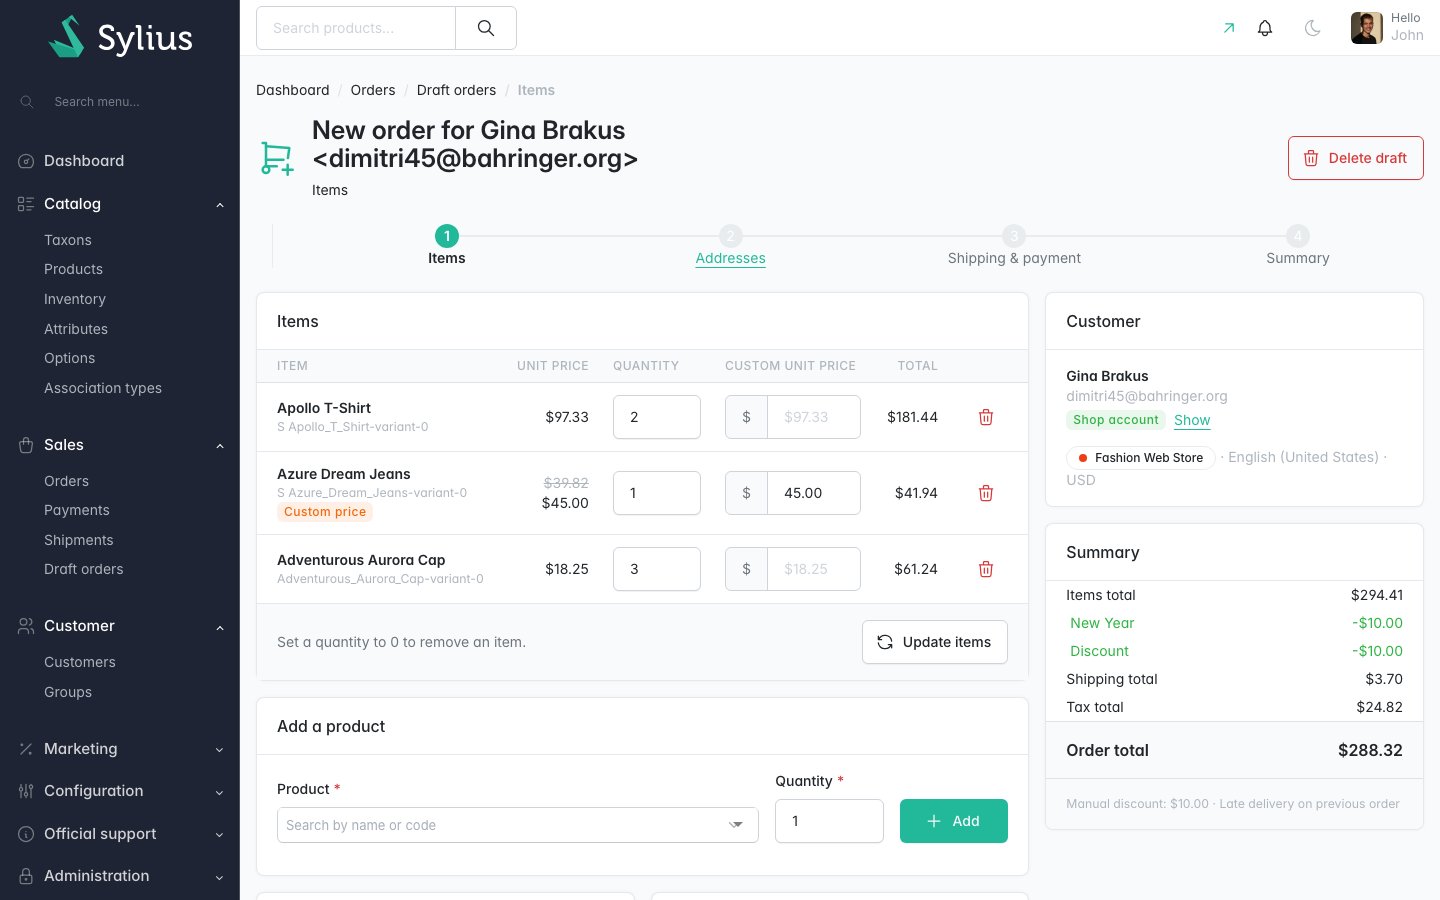Click the Update items button
This screenshot has height=900, width=1440.
[935, 642]
